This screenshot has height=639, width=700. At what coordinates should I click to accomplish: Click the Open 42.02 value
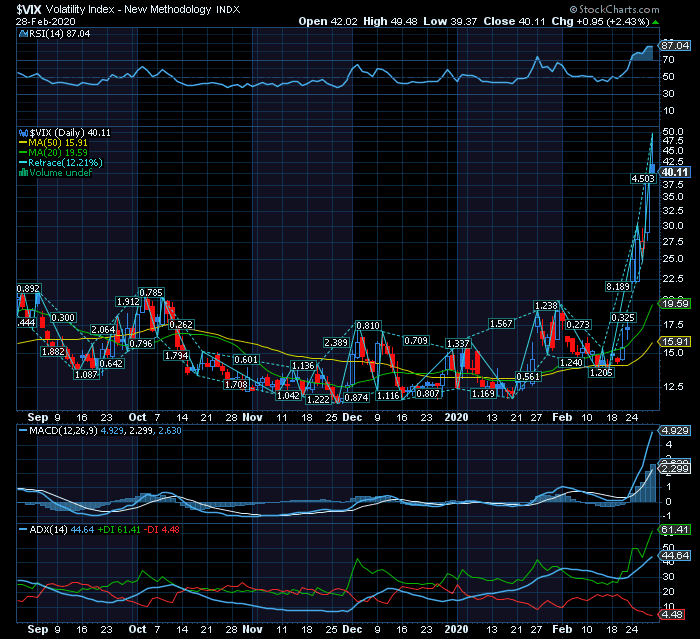pos(328,21)
